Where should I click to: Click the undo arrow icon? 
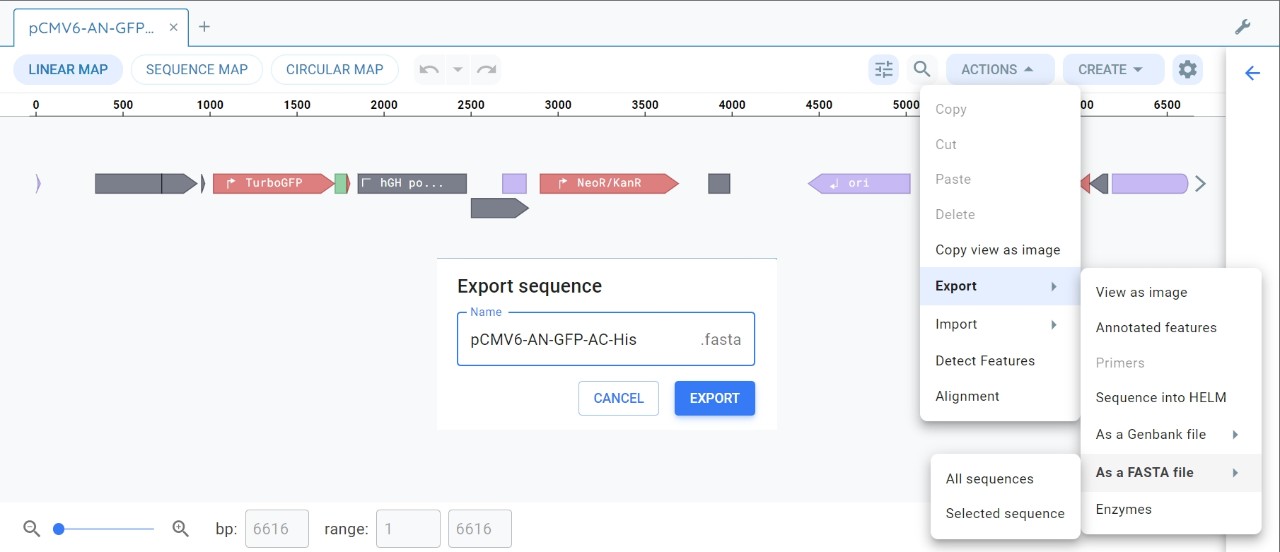click(x=429, y=69)
